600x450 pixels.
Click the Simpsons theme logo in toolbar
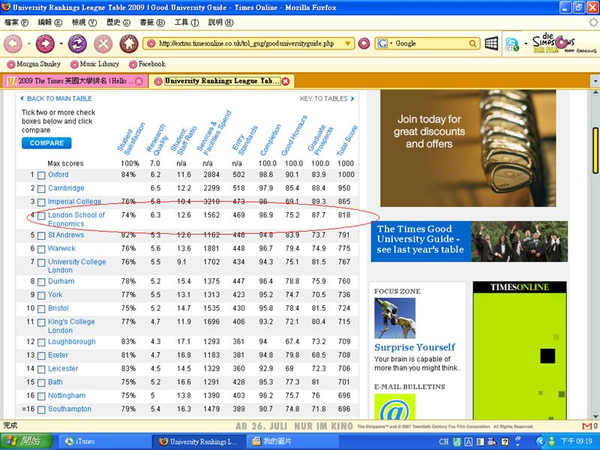click(x=564, y=43)
